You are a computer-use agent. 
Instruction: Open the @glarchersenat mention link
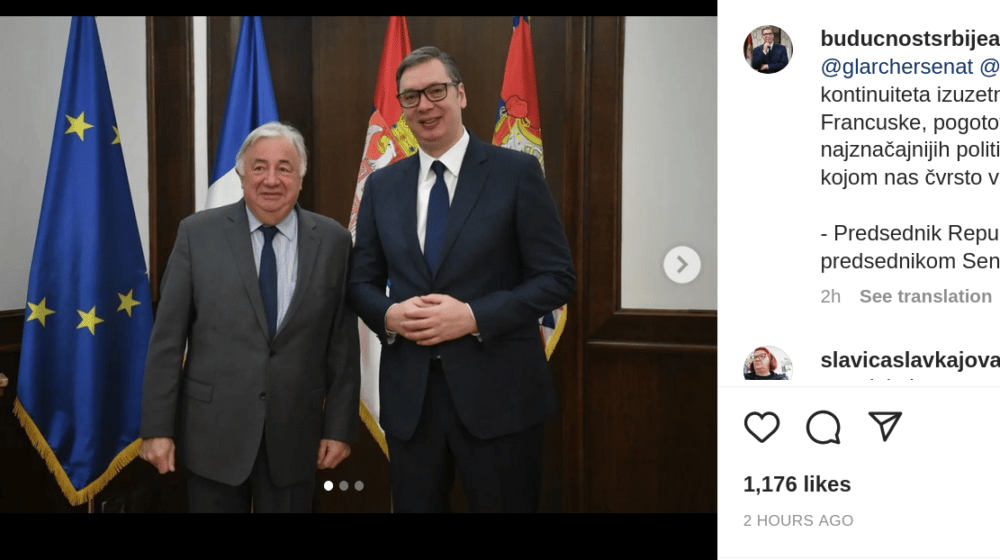(x=896, y=66)
